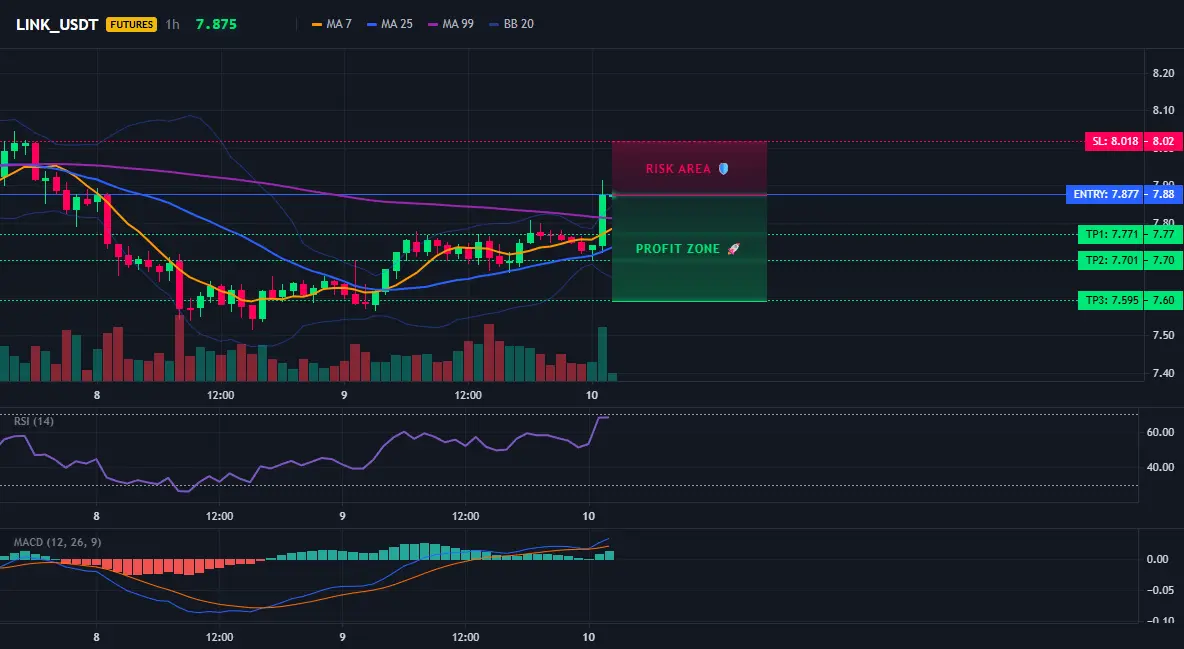Click the 7.40 price axis value

1163,372
